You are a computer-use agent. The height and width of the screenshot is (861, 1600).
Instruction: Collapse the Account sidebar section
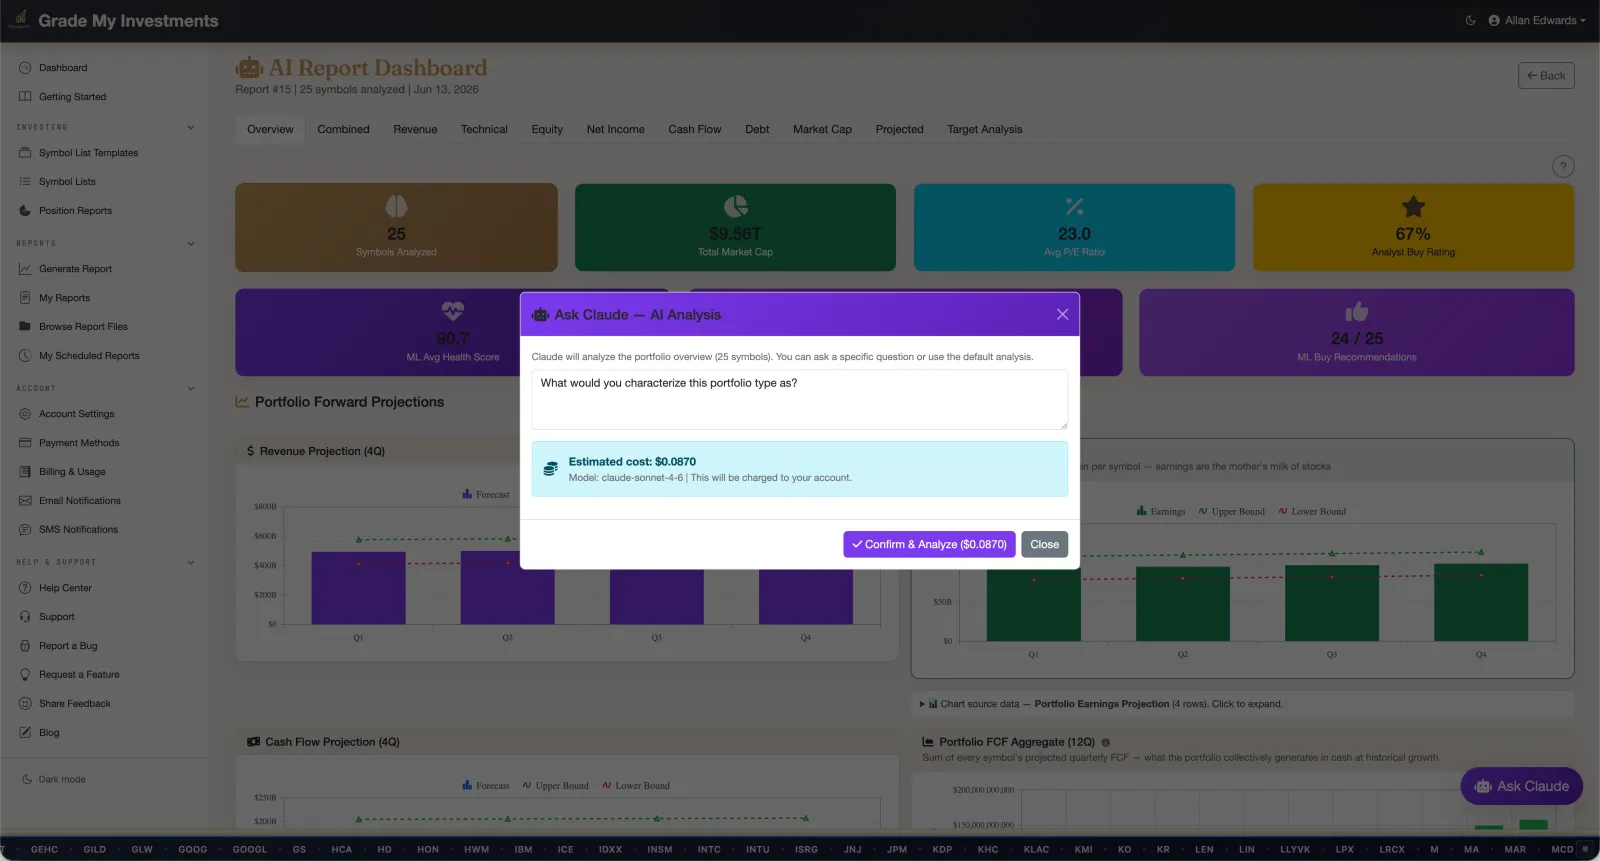(191, 388)
